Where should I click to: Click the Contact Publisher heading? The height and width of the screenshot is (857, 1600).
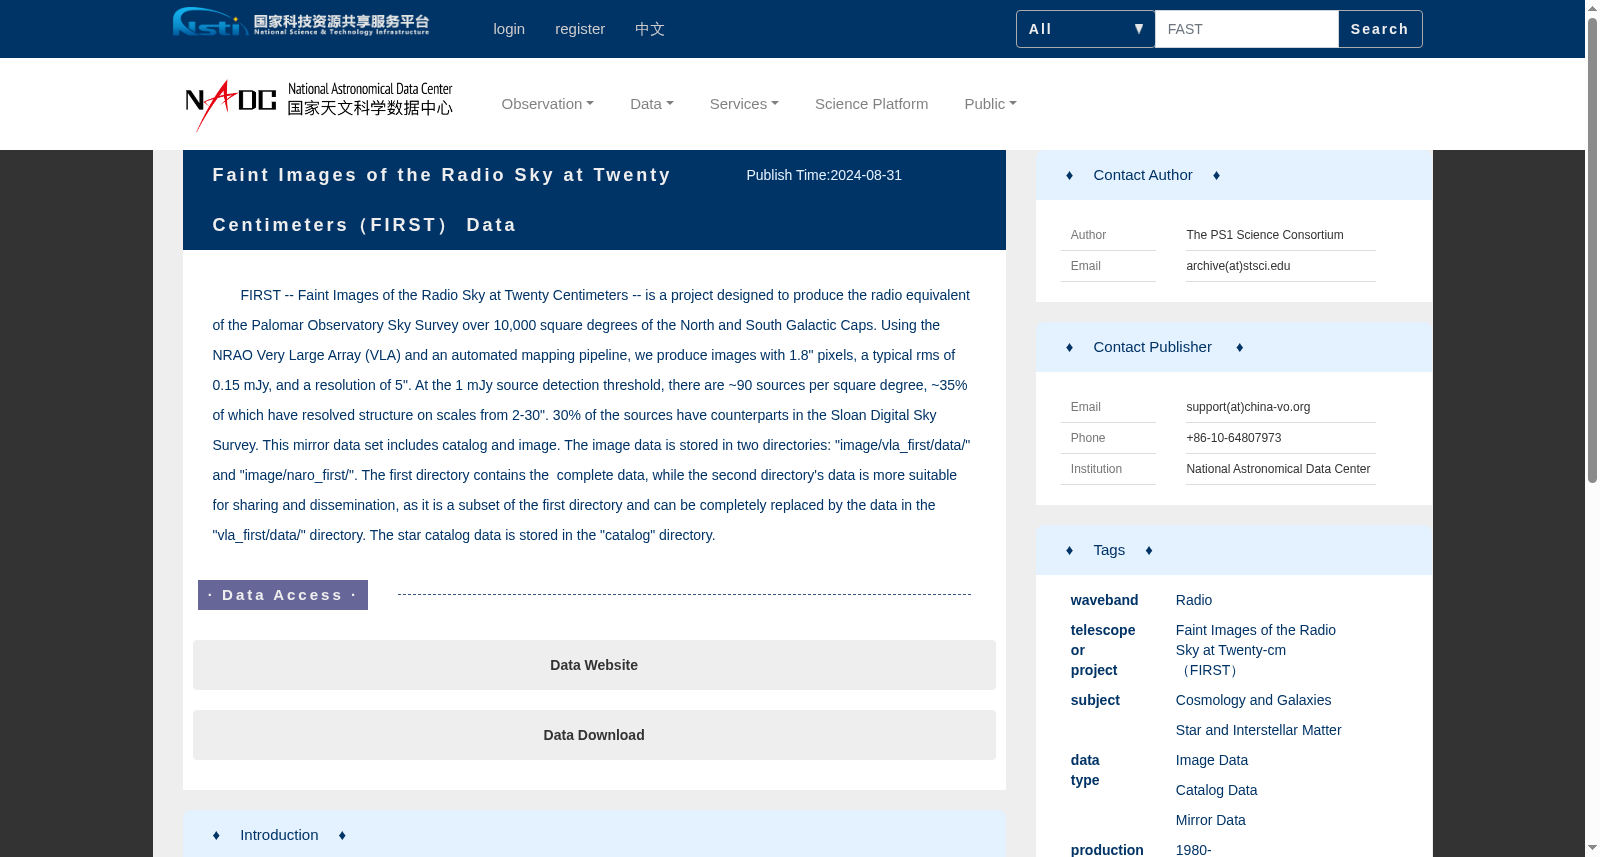(x=1152, y=347)
